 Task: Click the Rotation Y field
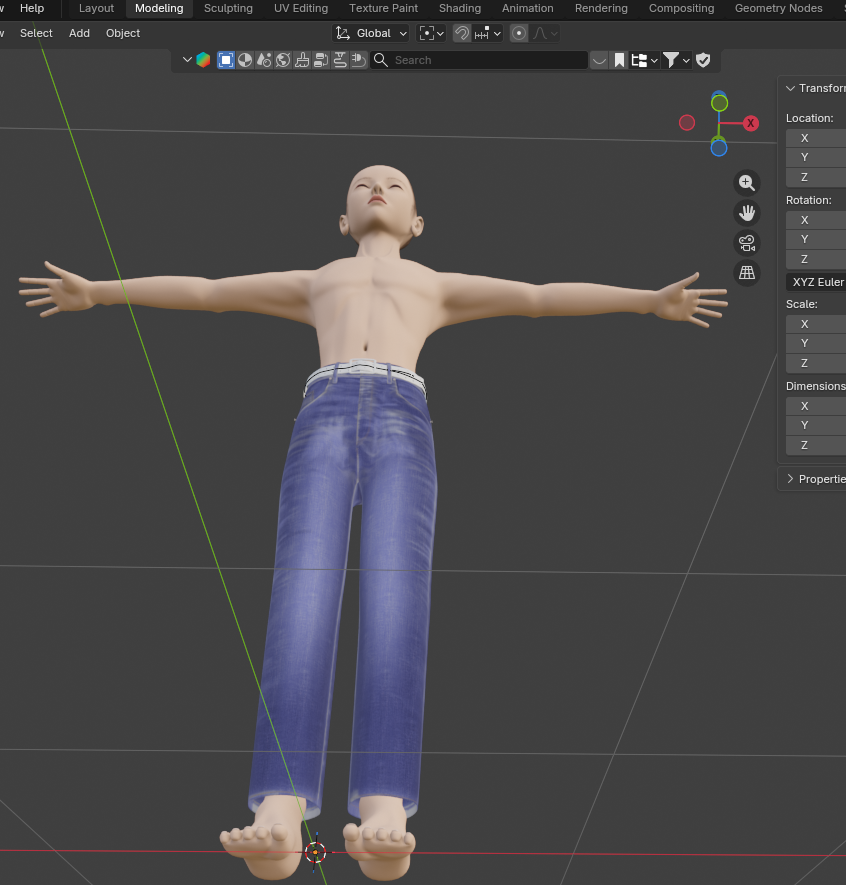point(816,239)
